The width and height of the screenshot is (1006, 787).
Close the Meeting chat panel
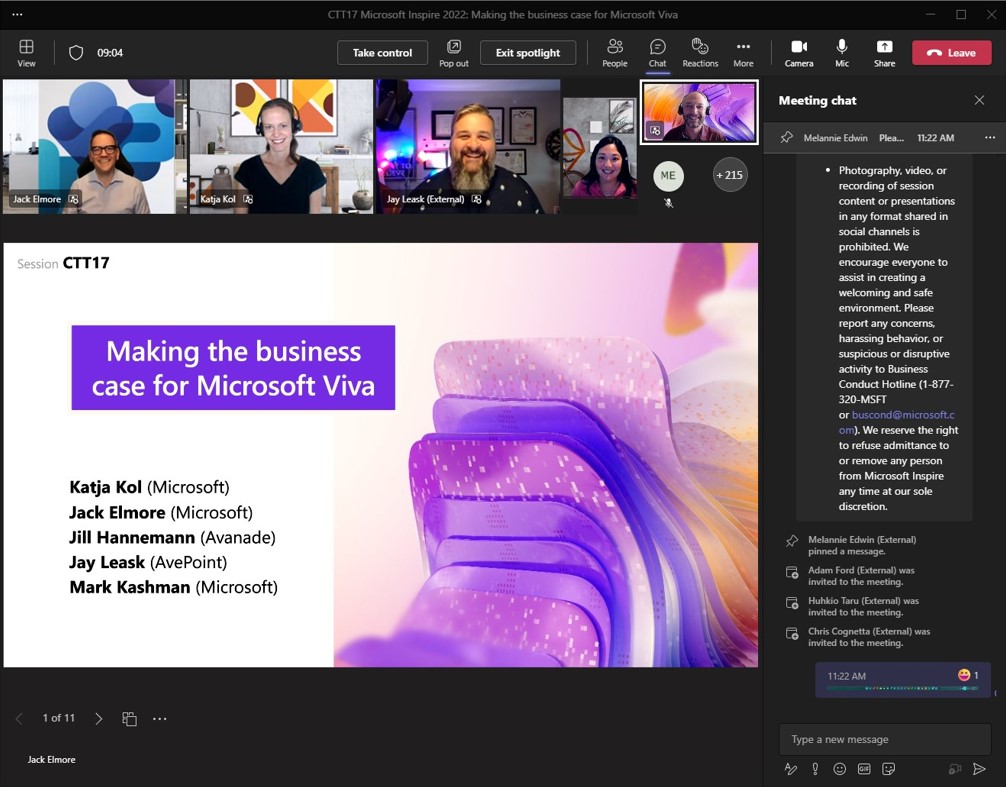click(x=979, y=100)
